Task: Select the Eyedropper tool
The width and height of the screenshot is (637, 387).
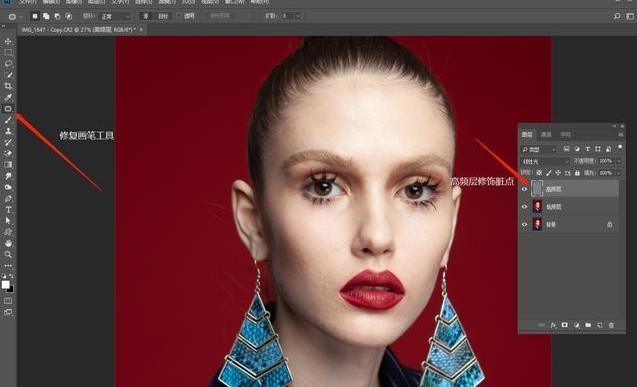Action: (8, 97)
